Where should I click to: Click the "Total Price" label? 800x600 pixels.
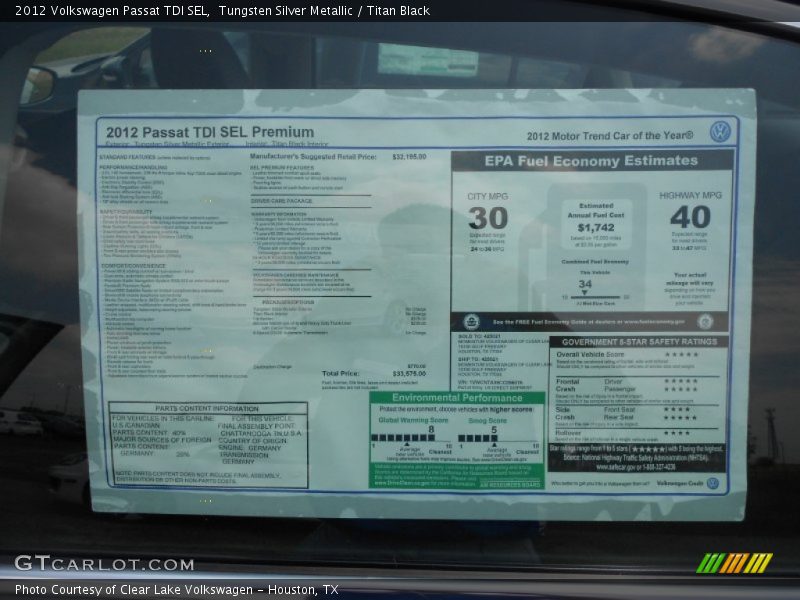(x=340, y=373)
